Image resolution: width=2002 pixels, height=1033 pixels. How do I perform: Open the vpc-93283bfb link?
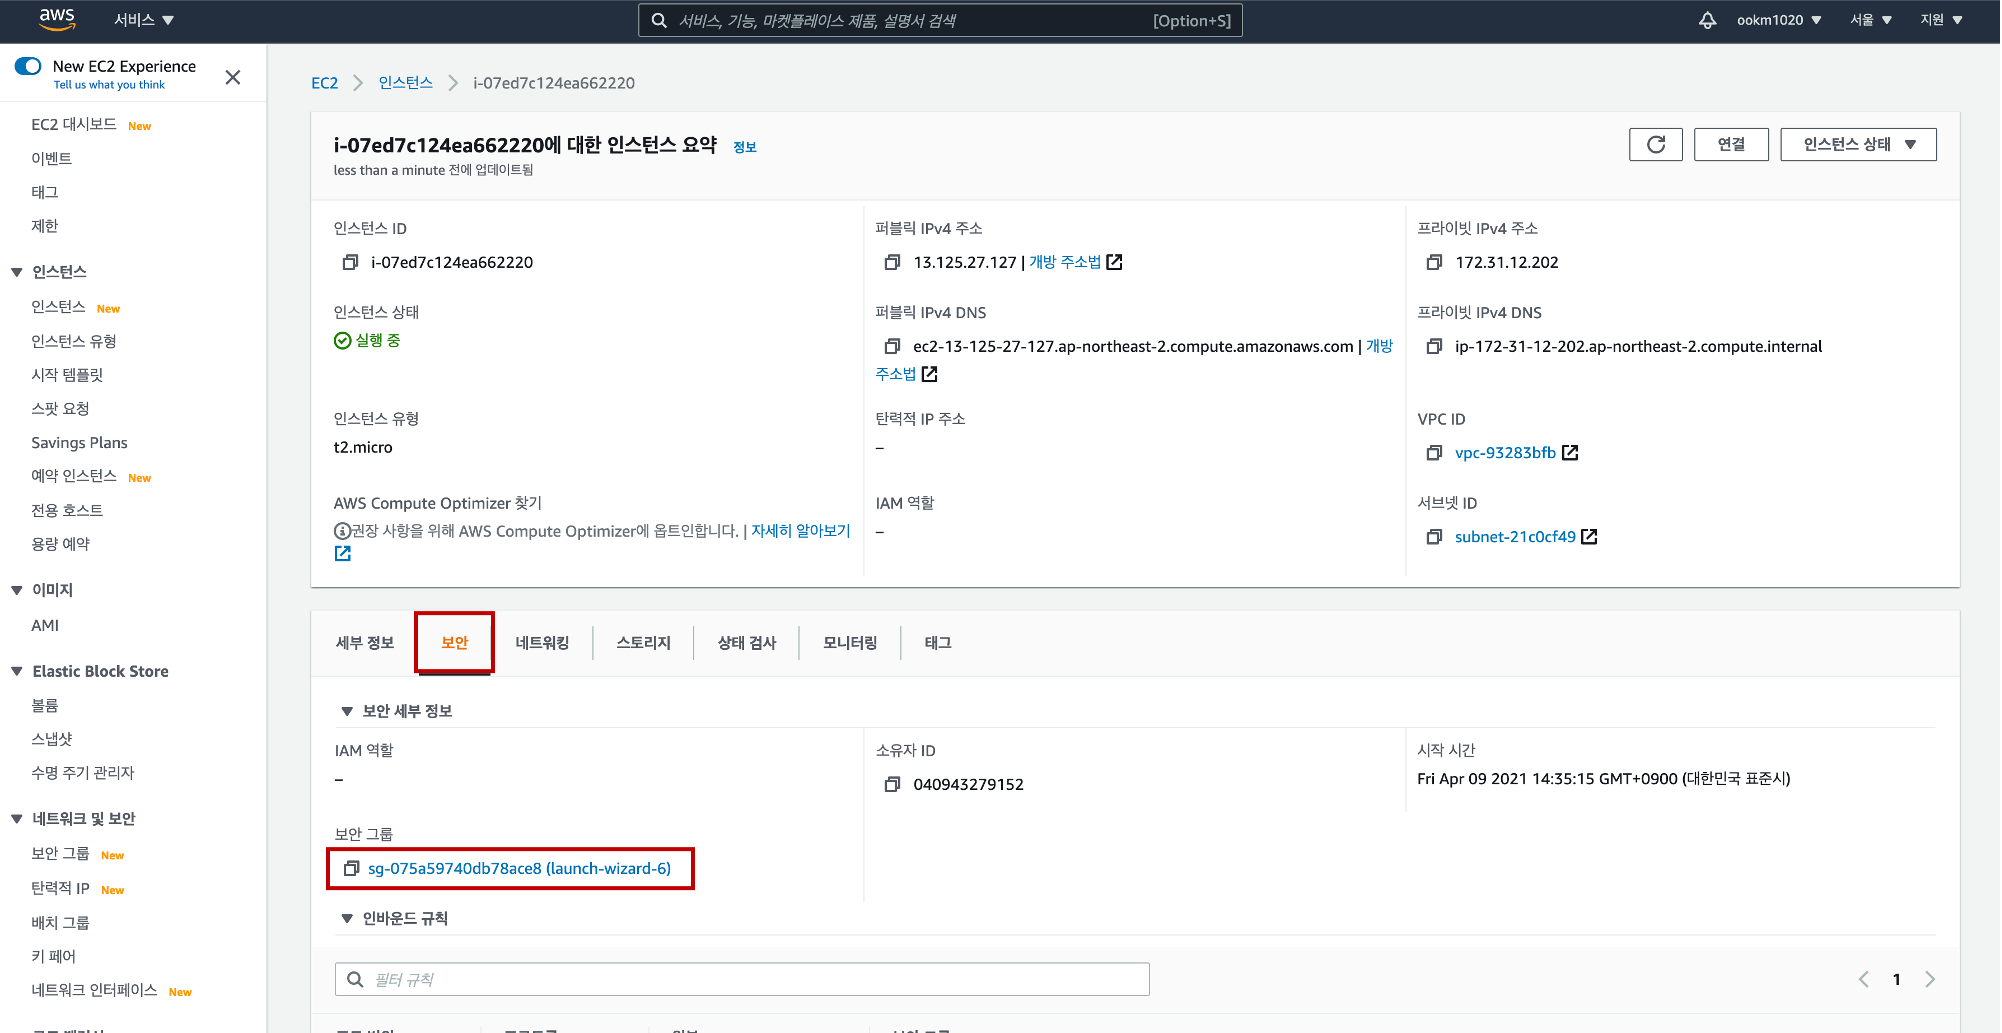click(1505, 453)
